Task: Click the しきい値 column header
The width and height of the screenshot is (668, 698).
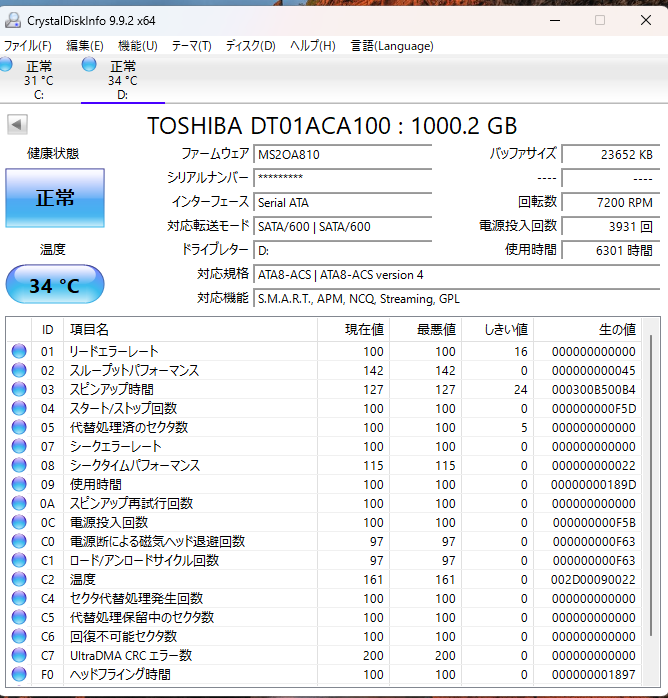Action: point(498,330)
